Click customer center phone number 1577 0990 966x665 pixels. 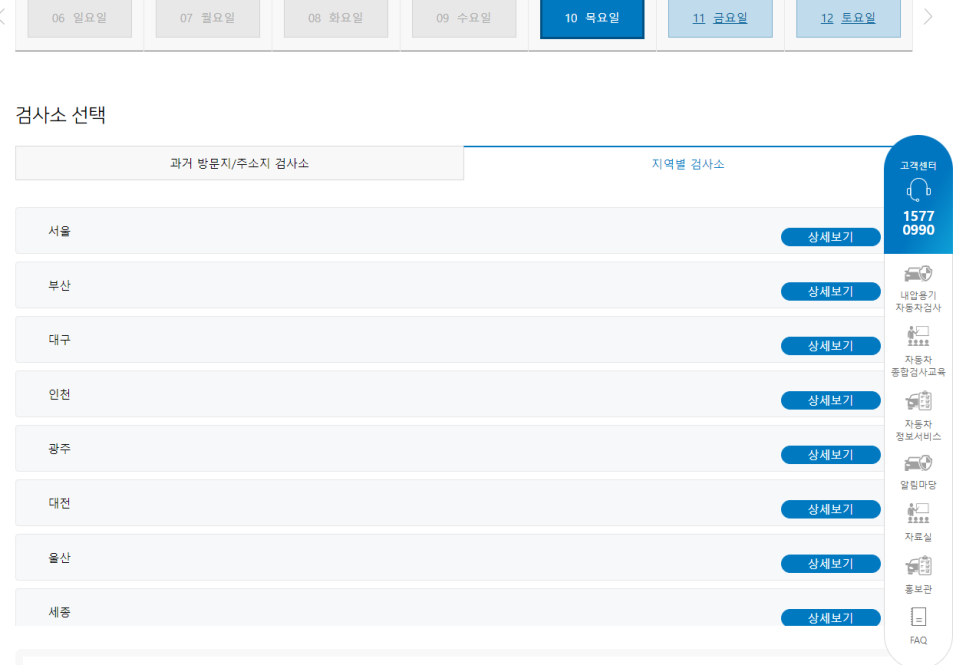[x=919, y=223]
